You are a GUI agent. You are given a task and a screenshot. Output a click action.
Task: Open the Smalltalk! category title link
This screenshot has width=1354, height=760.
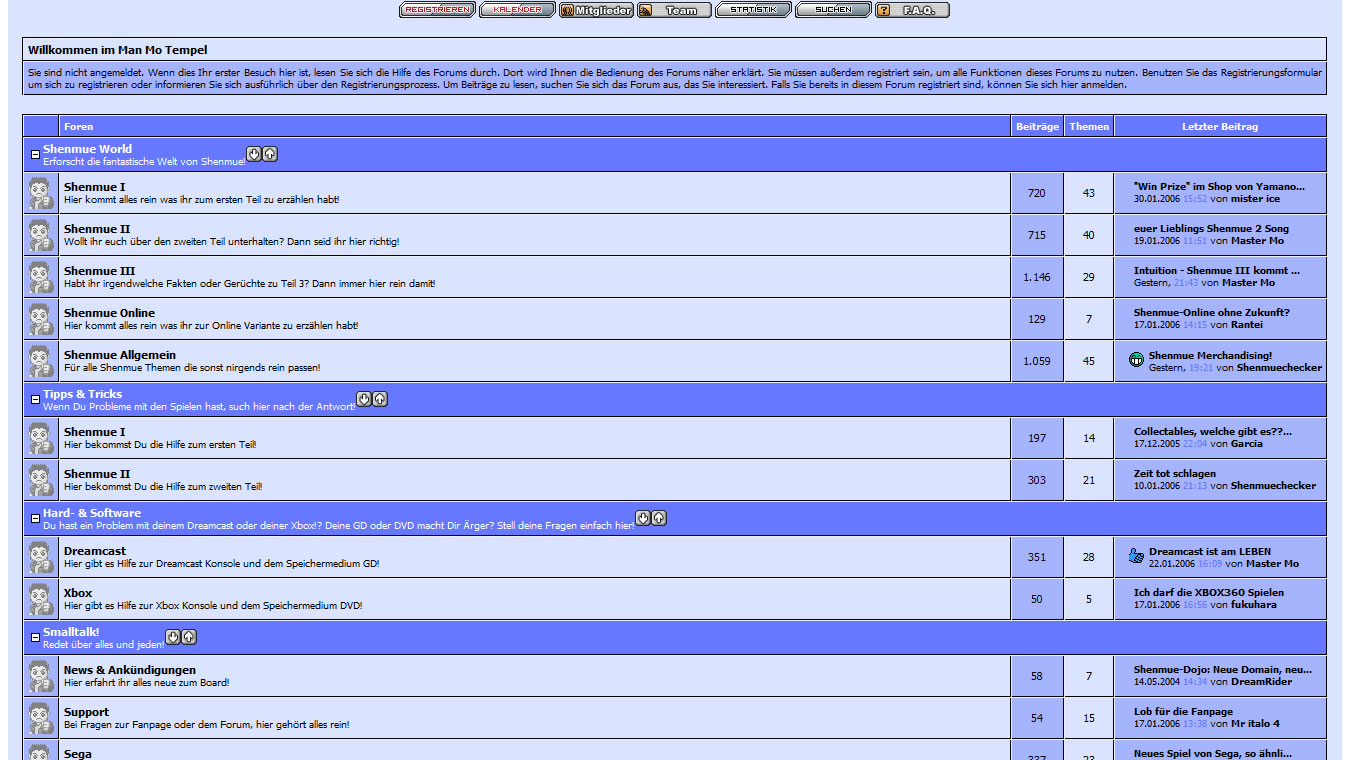click(x=71, y=632)
